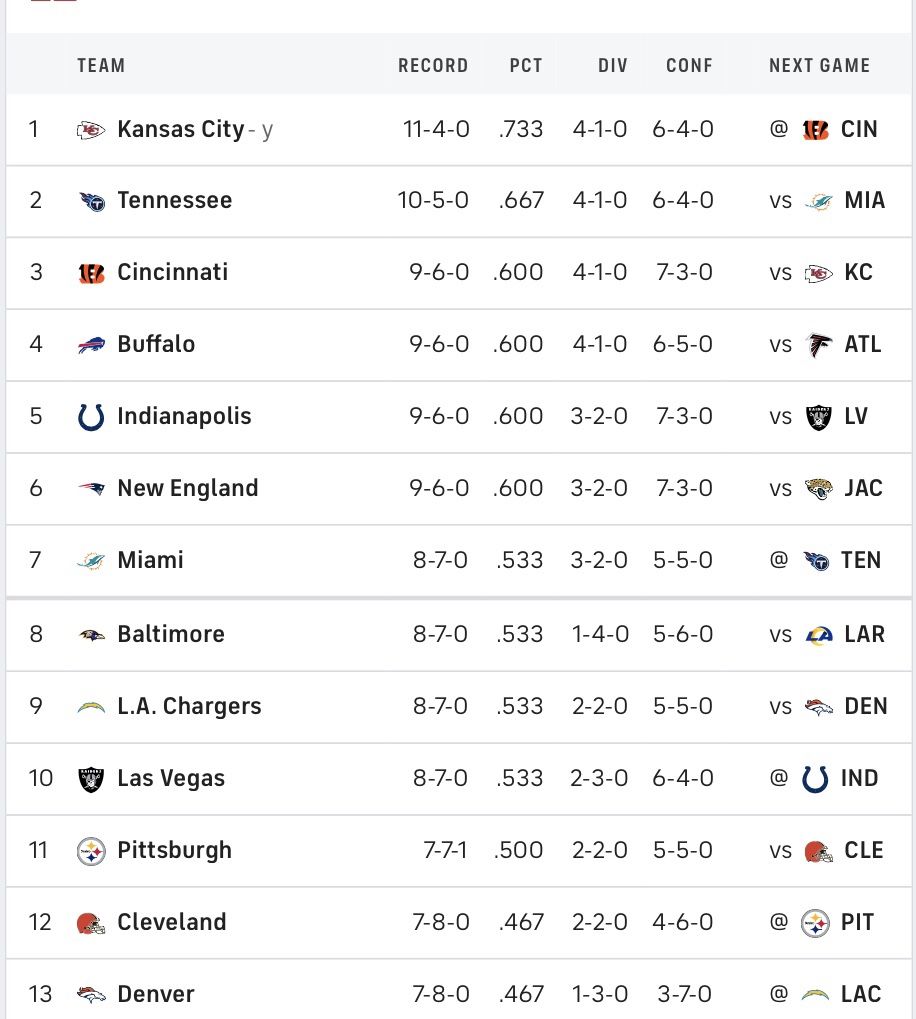Click the Browns helmet in Pittsburgh's next game
The width and height of the screenshot is (916, 1019).
click(x=819, y=851)
